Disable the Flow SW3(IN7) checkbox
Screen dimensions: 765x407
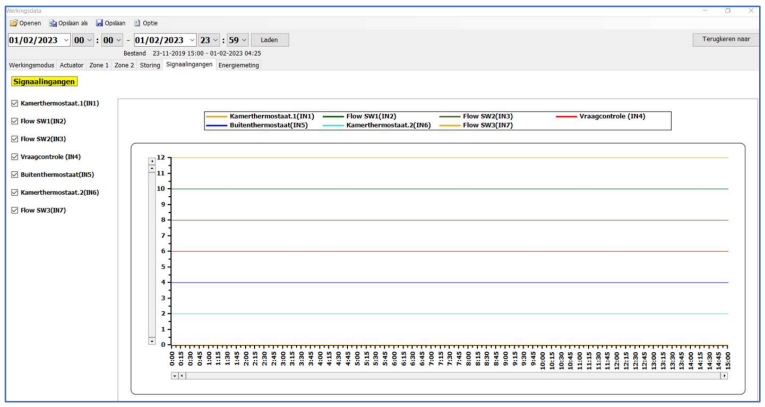click(x=12, y=210)
